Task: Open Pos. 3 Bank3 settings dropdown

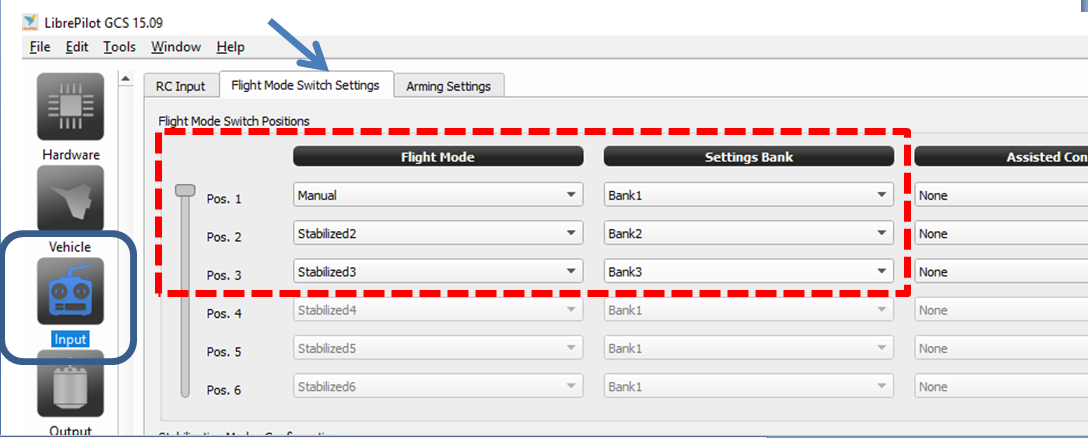Action: coord(748,272)
